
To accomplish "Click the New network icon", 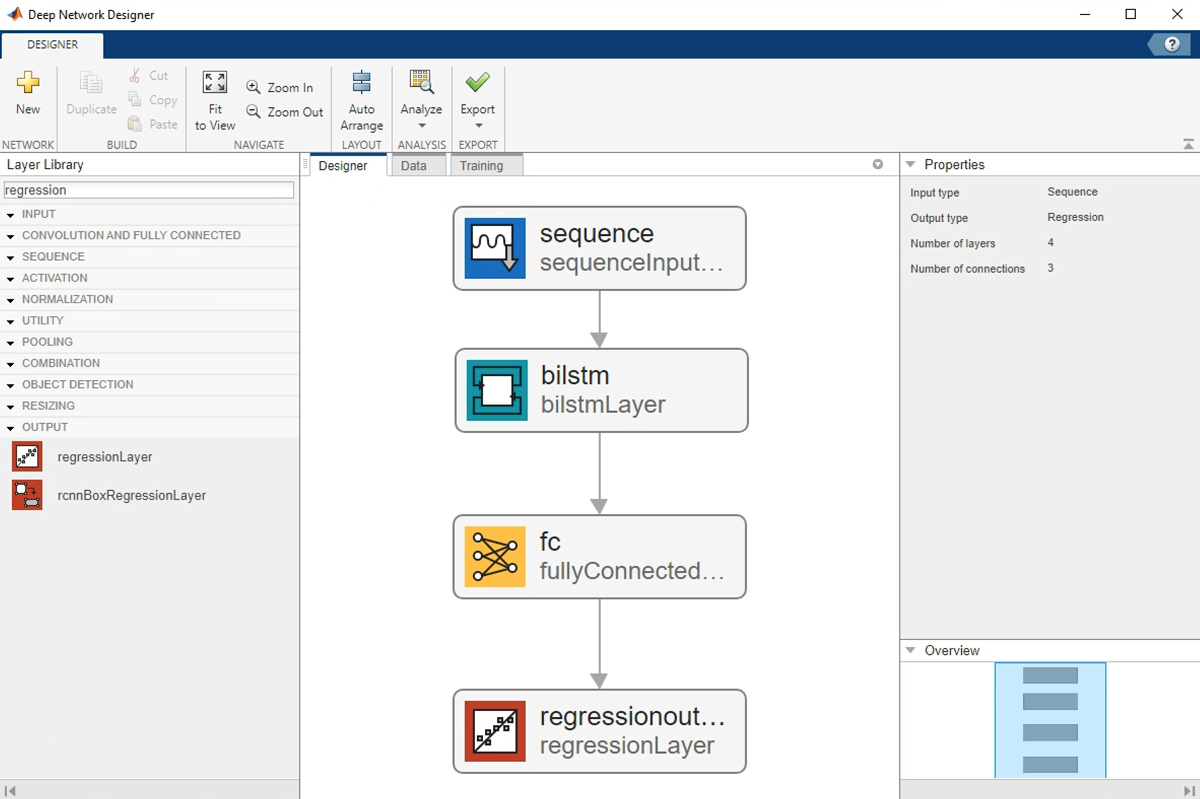I will pyautogui.click(x=28, y=84).
